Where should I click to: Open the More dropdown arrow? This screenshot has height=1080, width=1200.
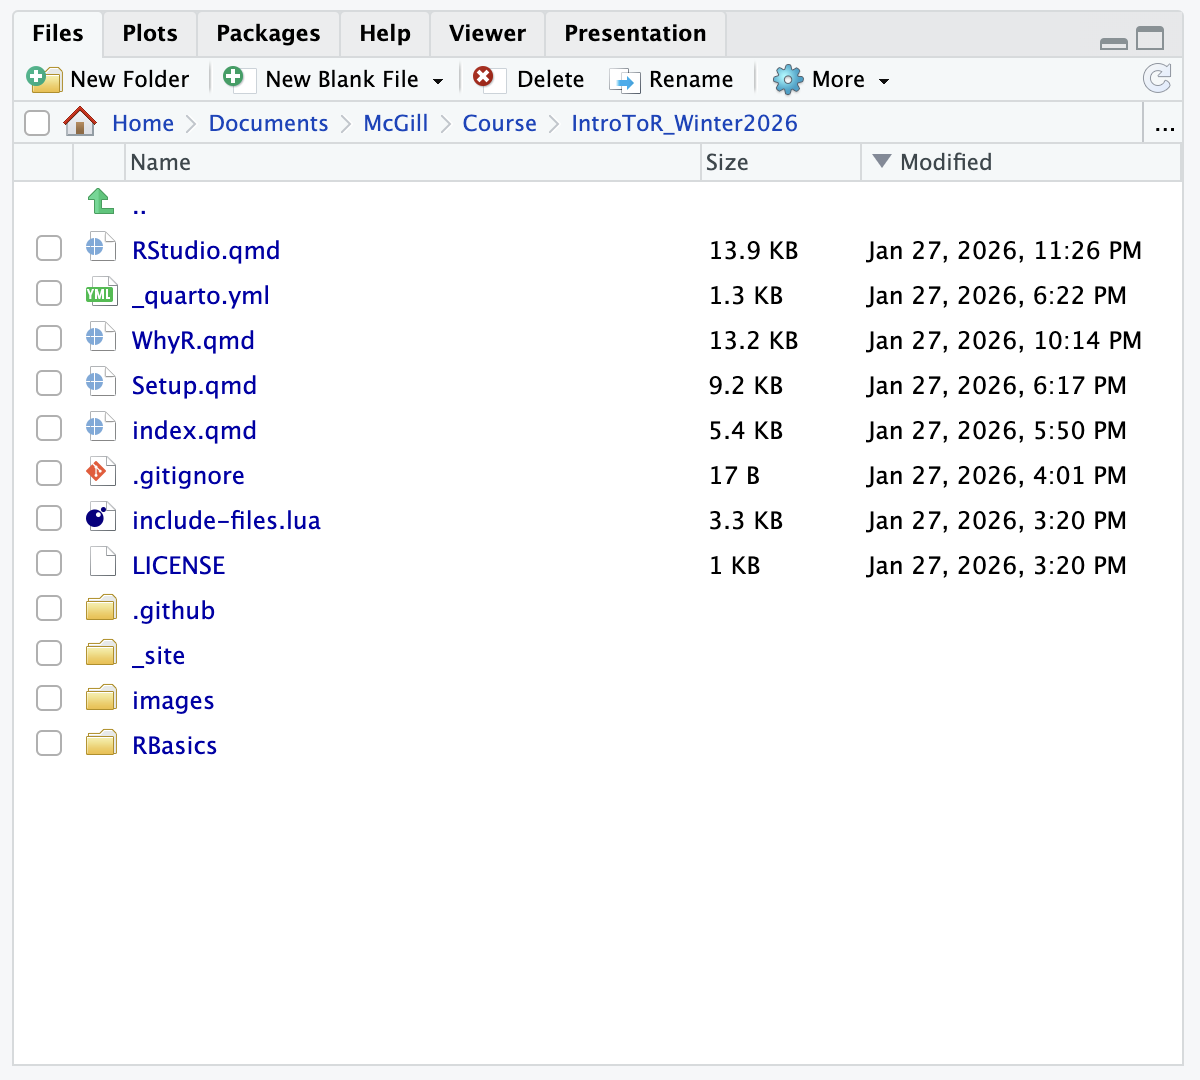point(884,81)
